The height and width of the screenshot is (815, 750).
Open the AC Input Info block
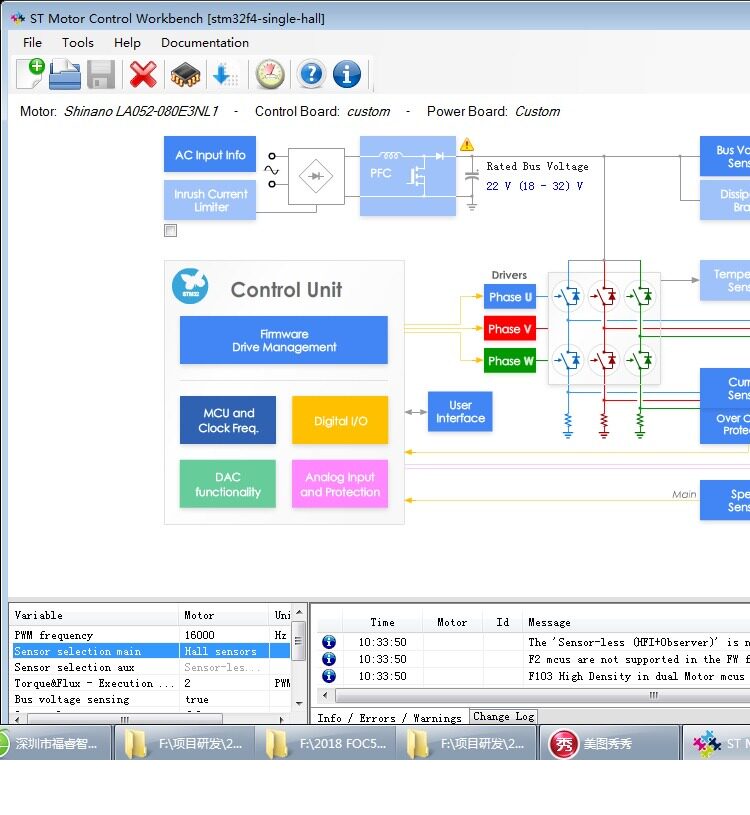pos(210,154)
